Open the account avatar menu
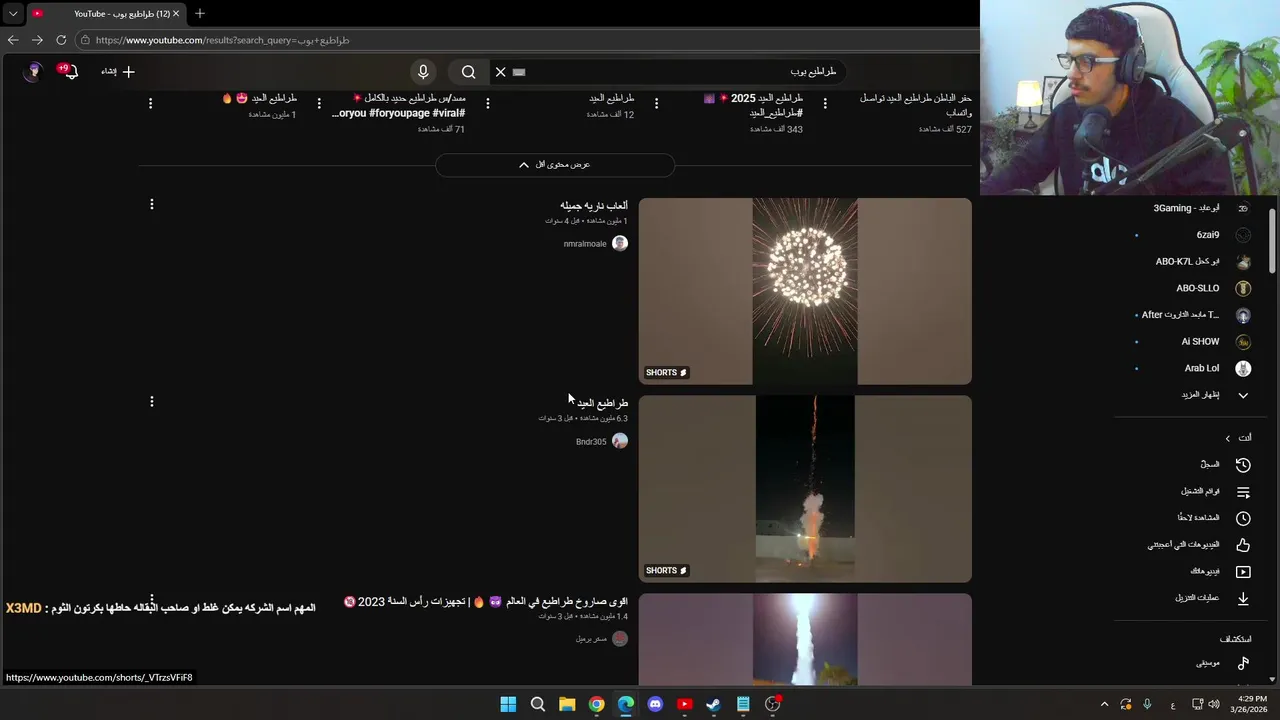This screenshot has height=720, width=1280. (33, 71)
